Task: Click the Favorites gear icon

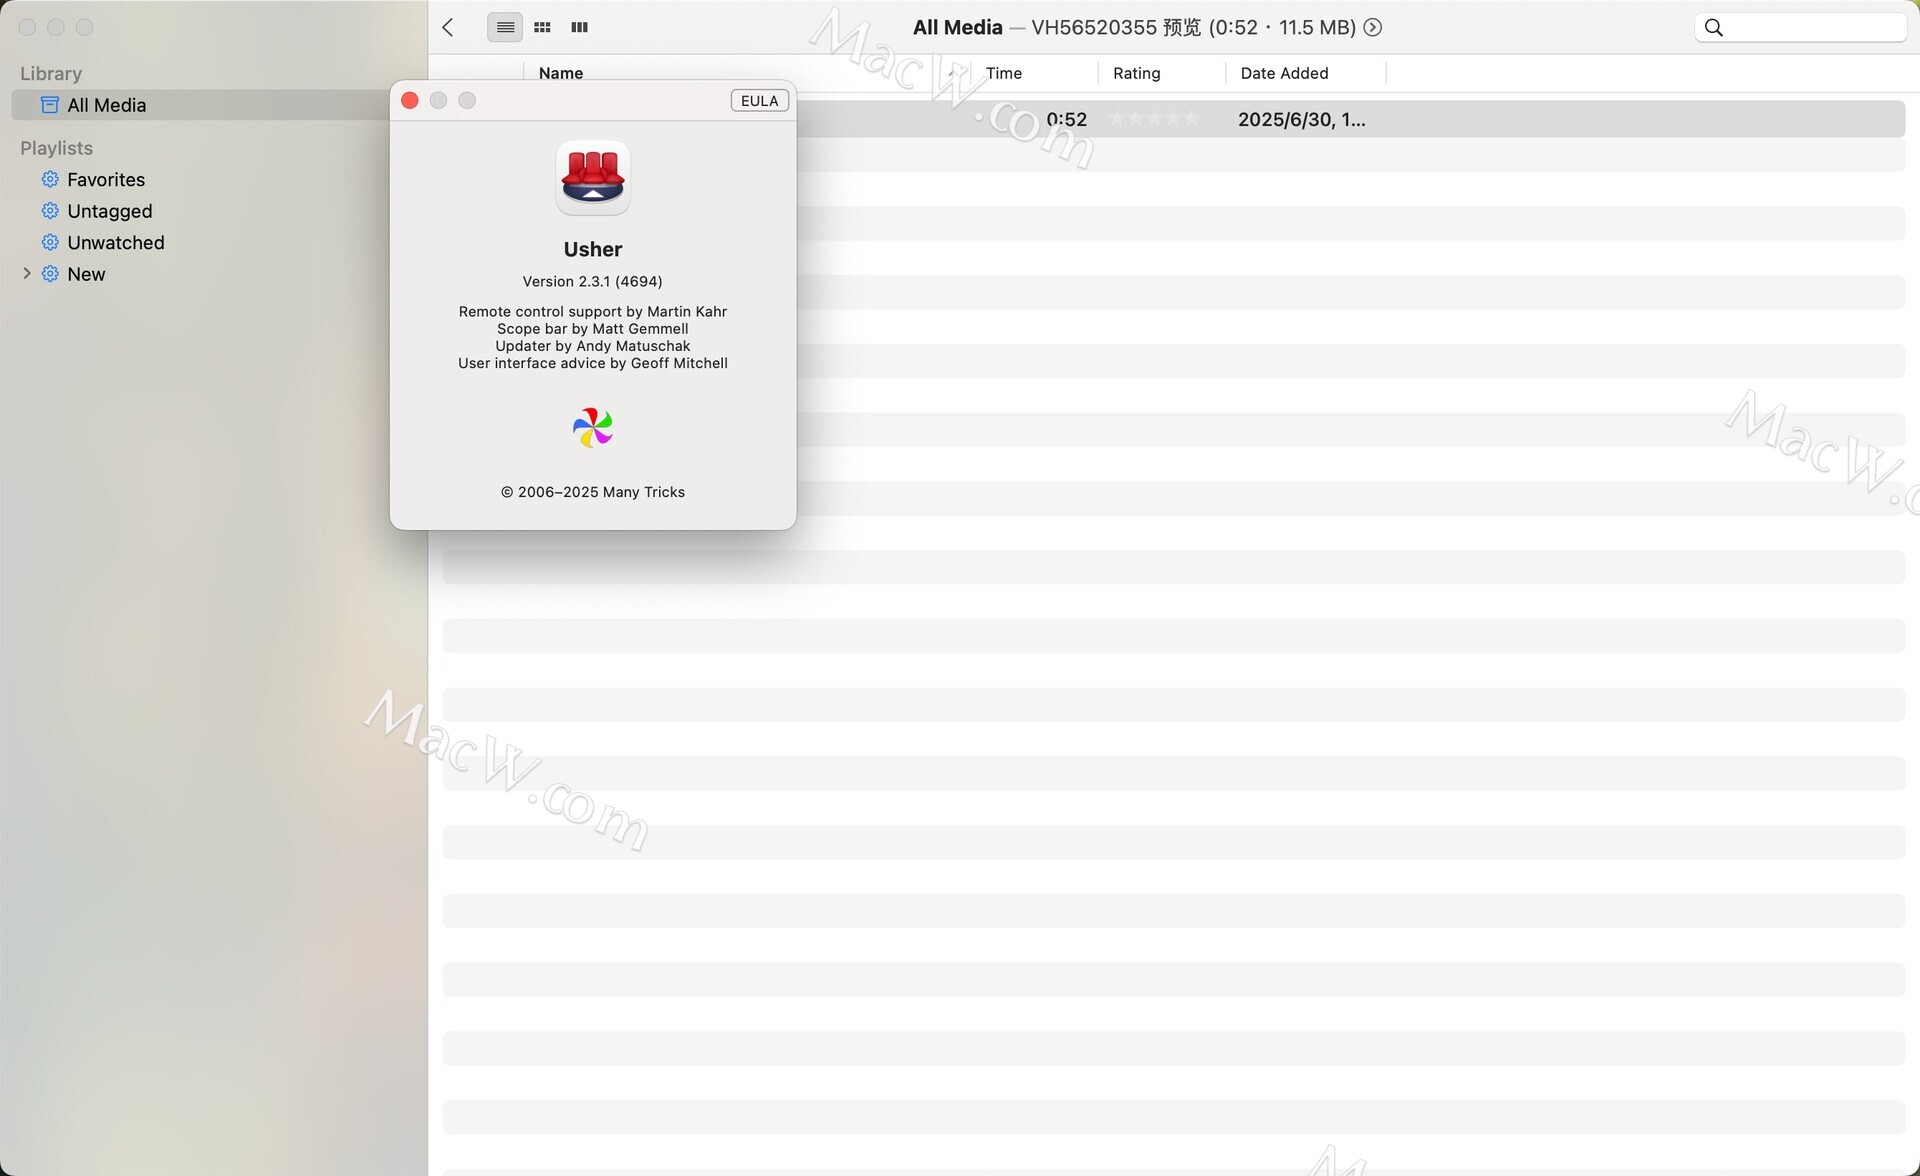Action: point(50,179)
